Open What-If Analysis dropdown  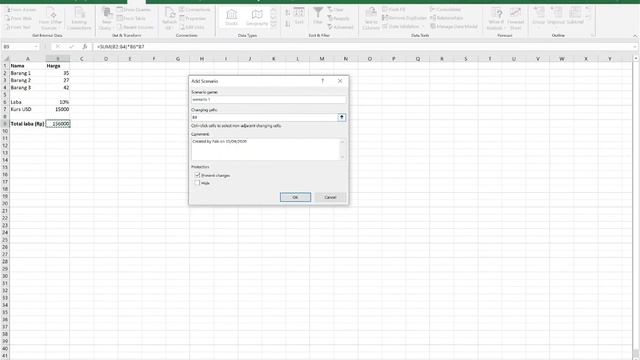pos(496,19)
